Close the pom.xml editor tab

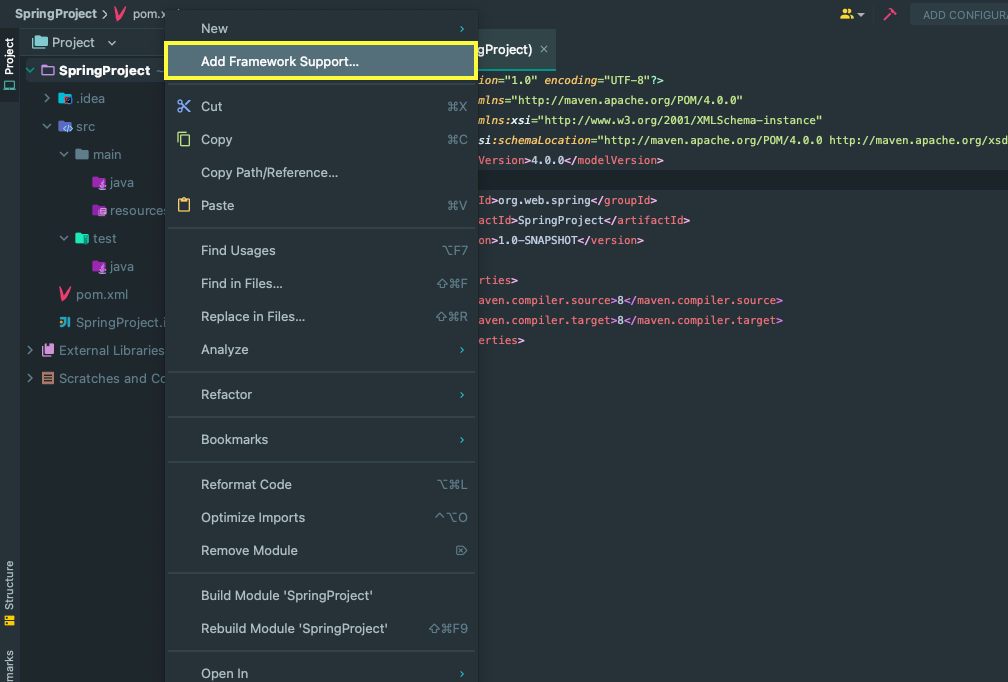click(544, 49)
